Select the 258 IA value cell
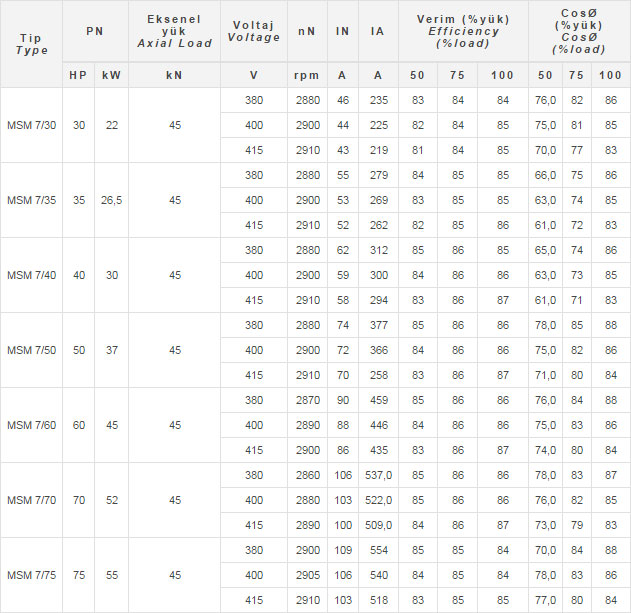This screenshot has width=631, height=613. tap(378, 375)
